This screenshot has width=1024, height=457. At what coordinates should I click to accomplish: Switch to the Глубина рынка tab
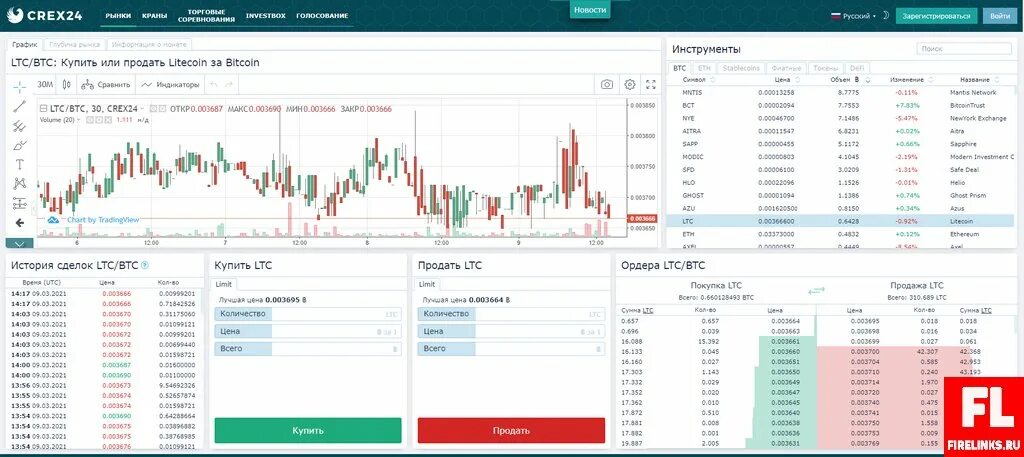click(74, 45)
